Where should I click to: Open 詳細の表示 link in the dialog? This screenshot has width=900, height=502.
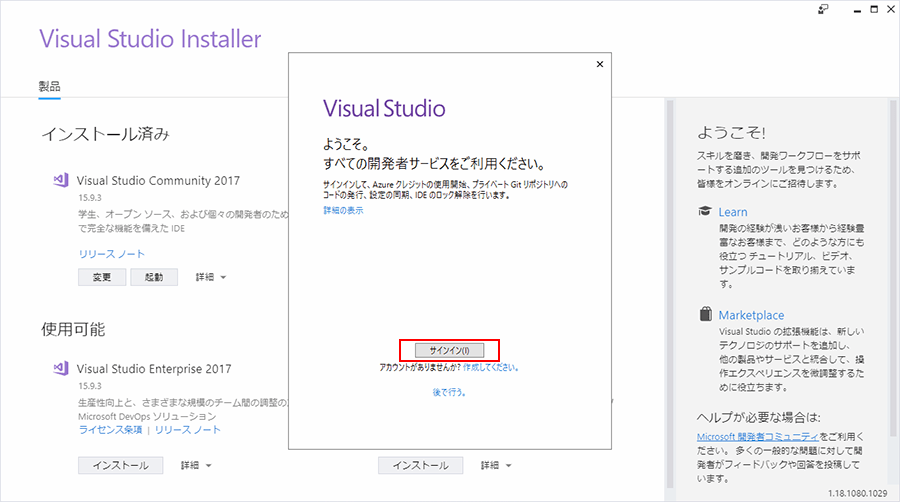tap(343, 211)
